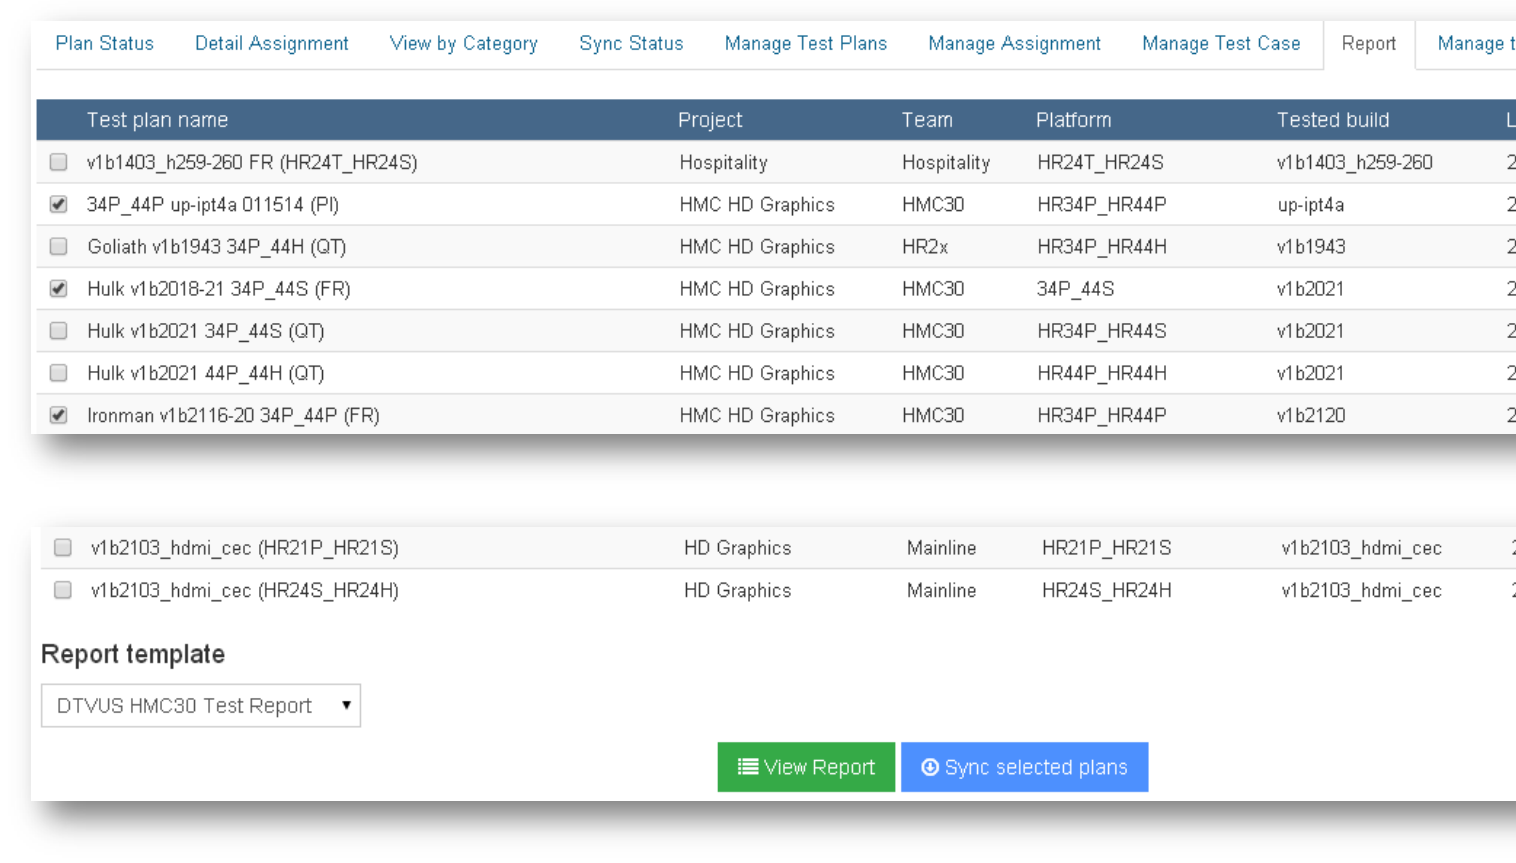The width and height of the screenshot is (1516, 863).
Task: Open the Manage Test Case tab
Action: pos(1221,44)
